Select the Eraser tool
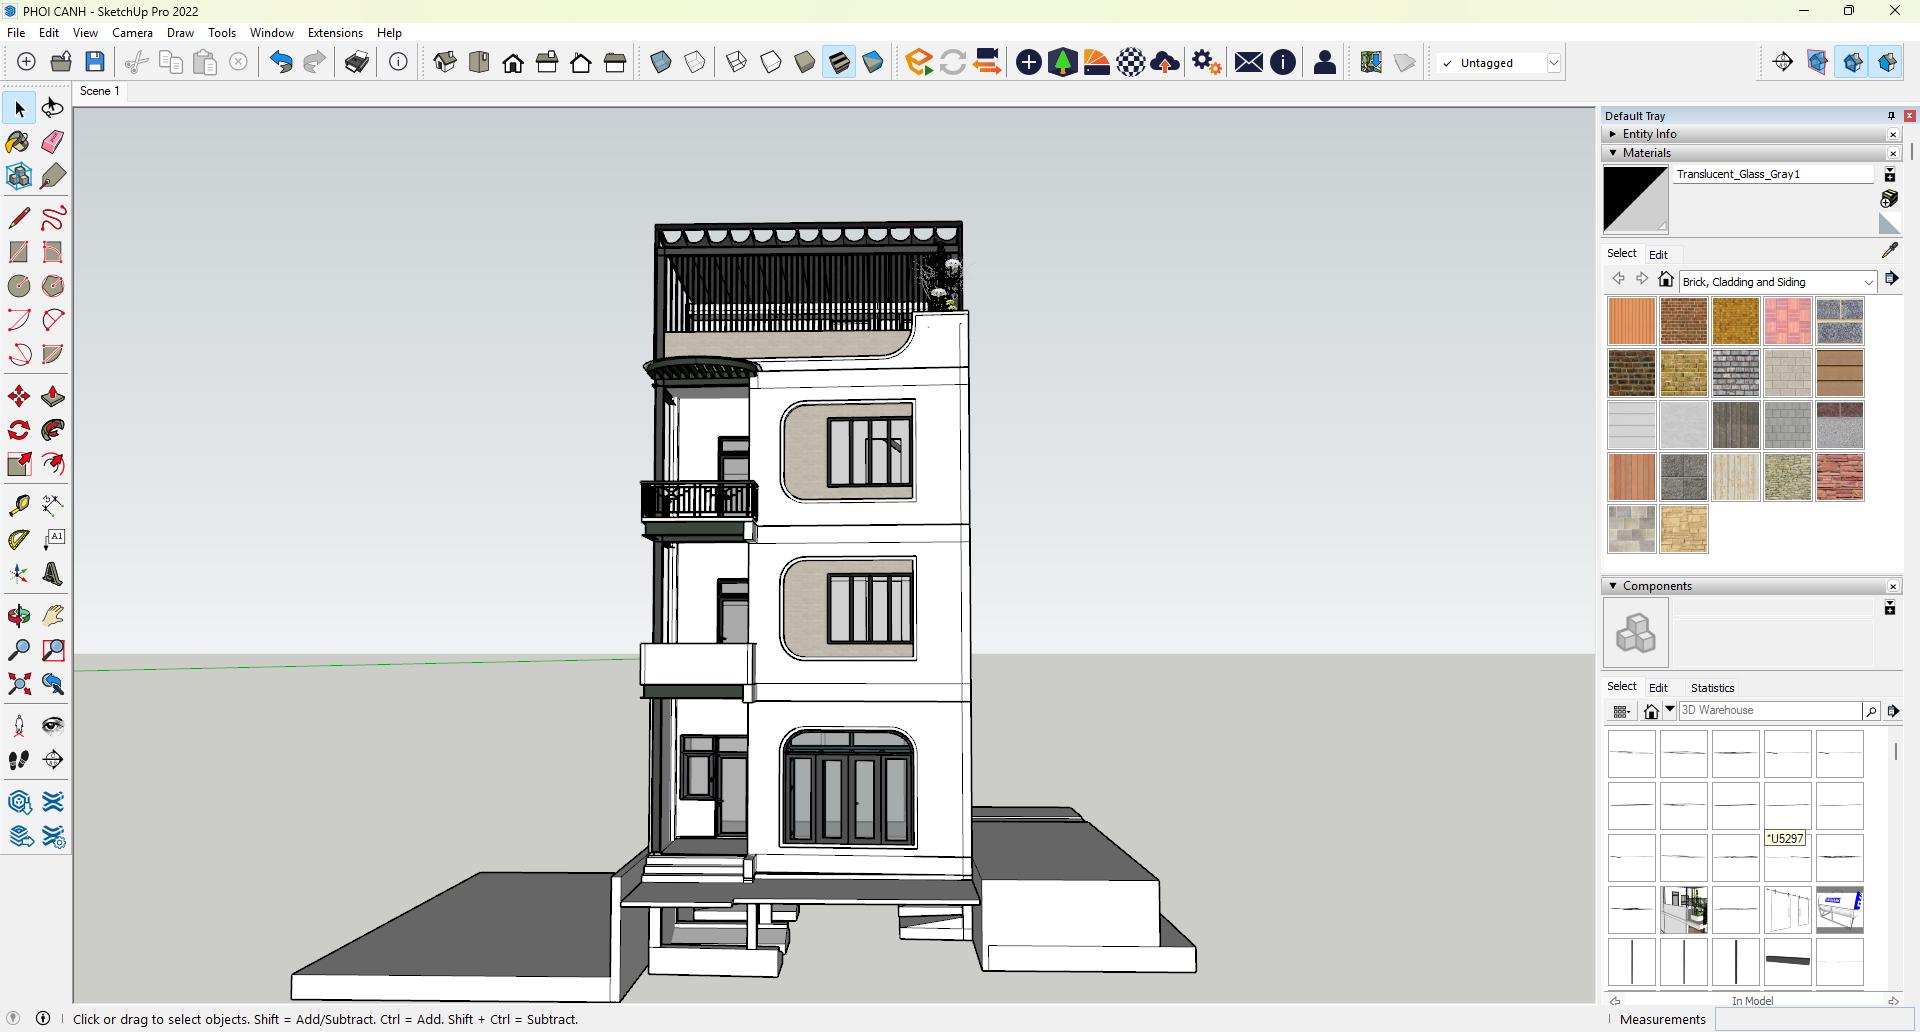 [x=53, y=142]
